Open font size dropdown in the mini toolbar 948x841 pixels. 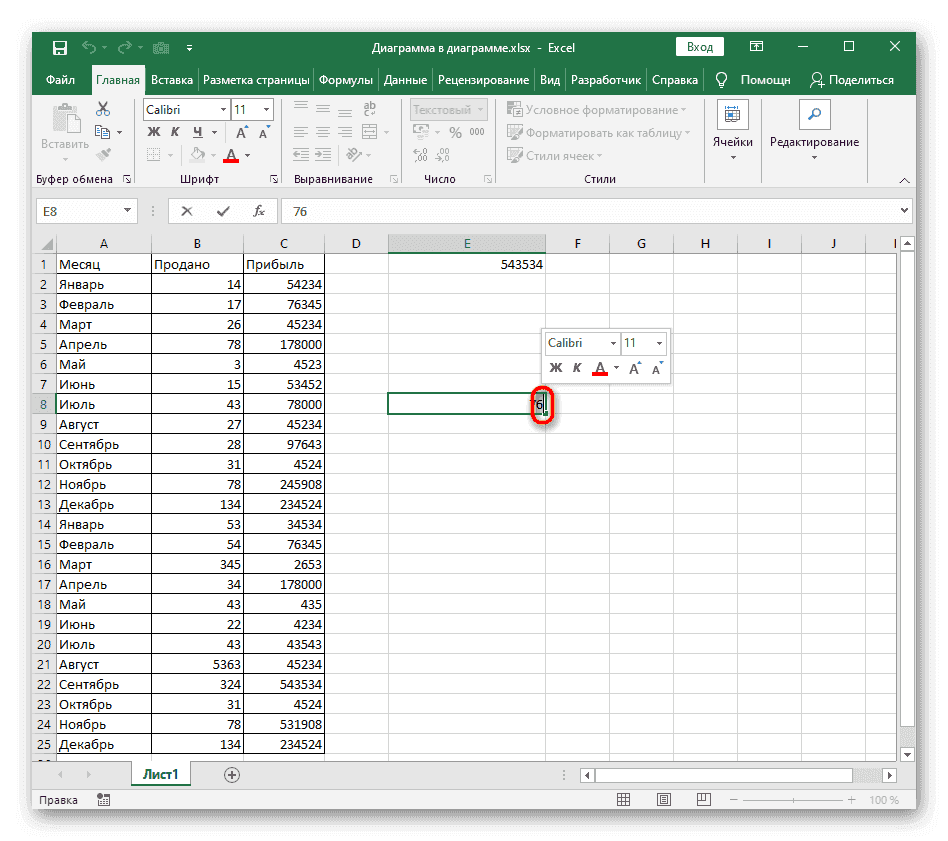(659, 343)
